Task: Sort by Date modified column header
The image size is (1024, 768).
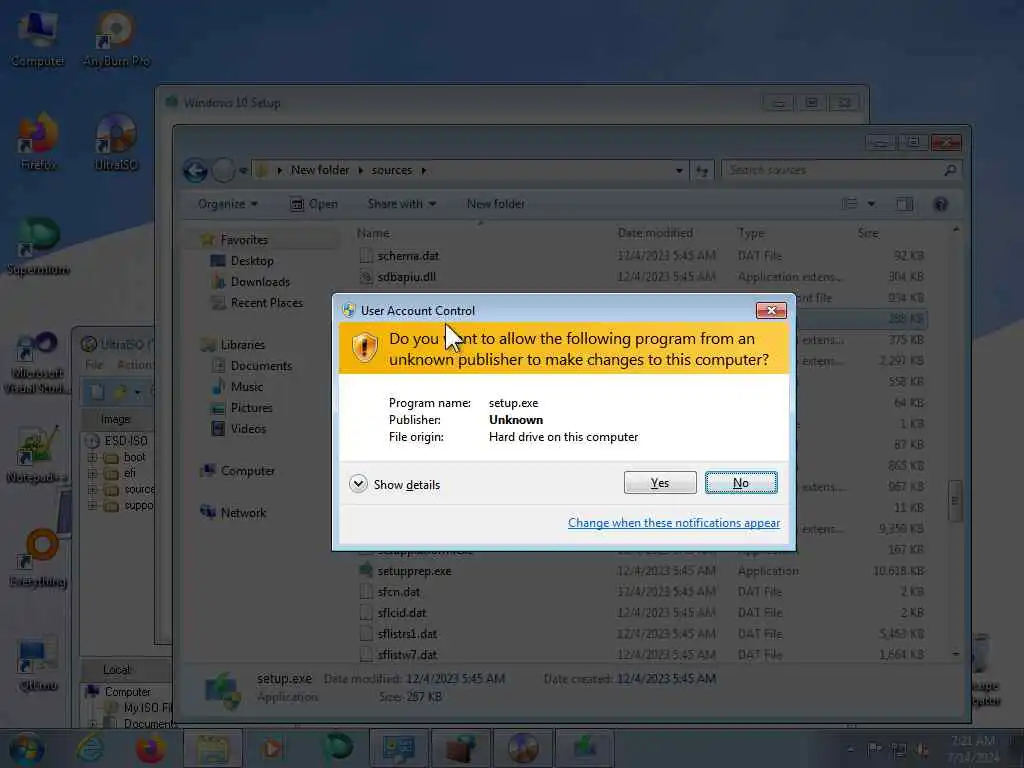Action: [655, 232]
